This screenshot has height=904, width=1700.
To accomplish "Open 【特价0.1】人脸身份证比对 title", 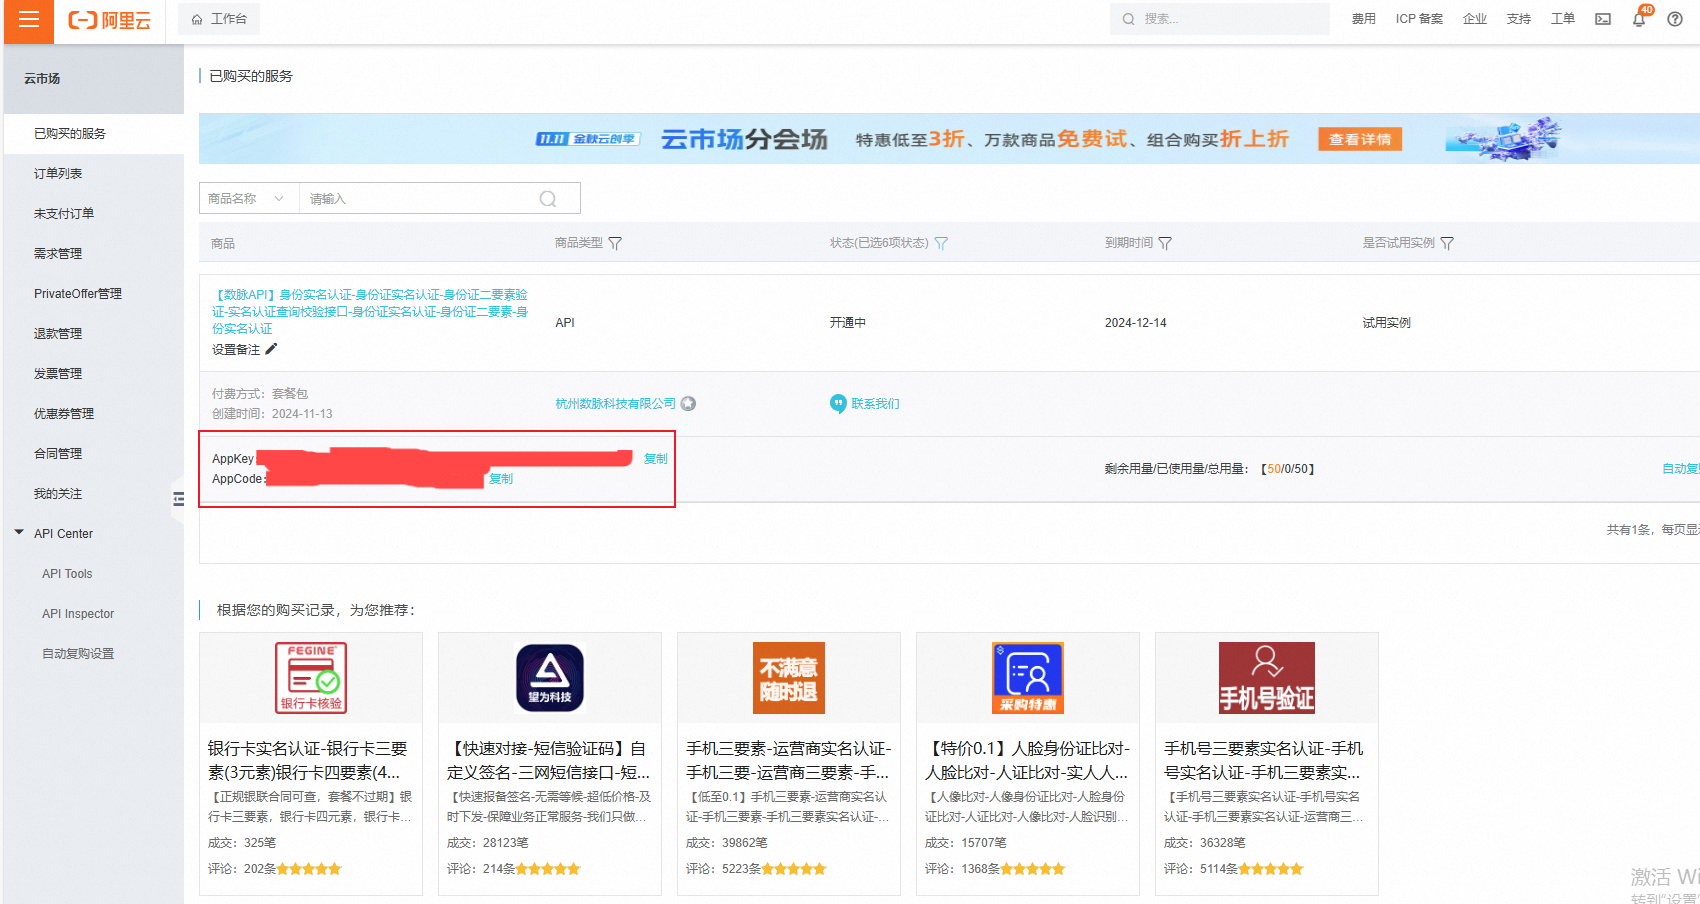I will [x=1027, y=760].
